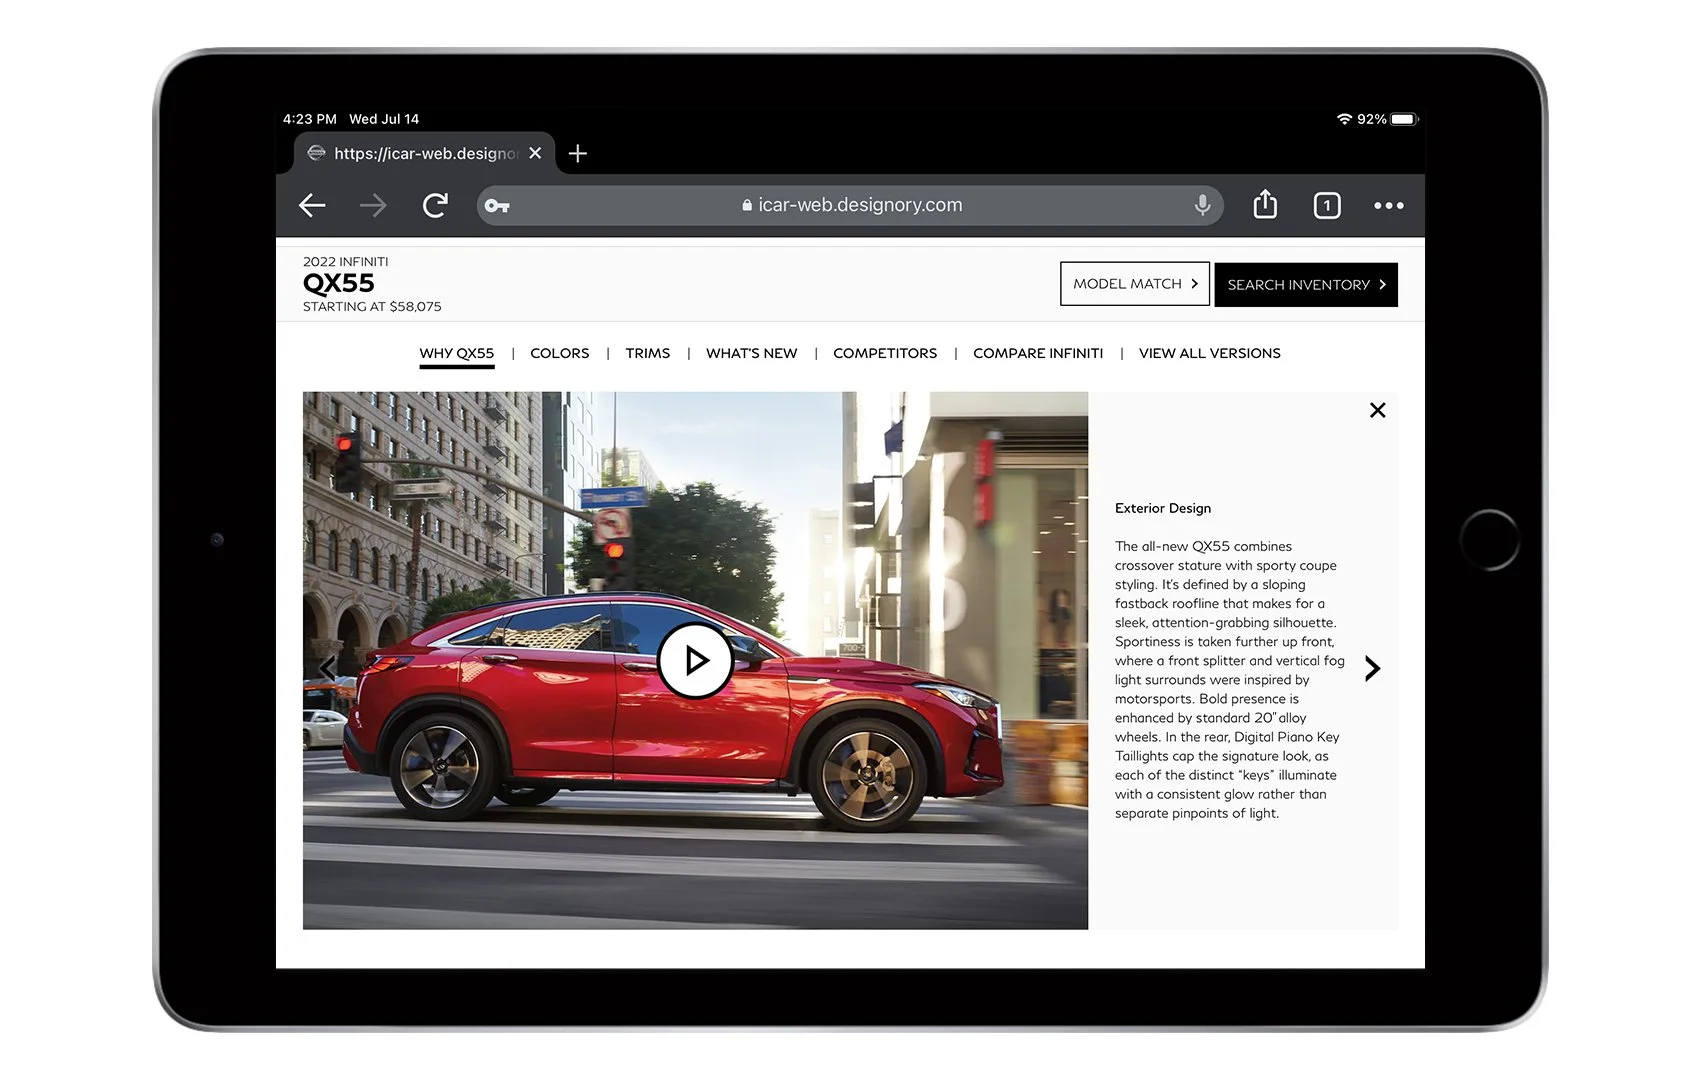Close the icar-web browser tab
This screenshot has height=1080, width=1700.
(535, 153)
